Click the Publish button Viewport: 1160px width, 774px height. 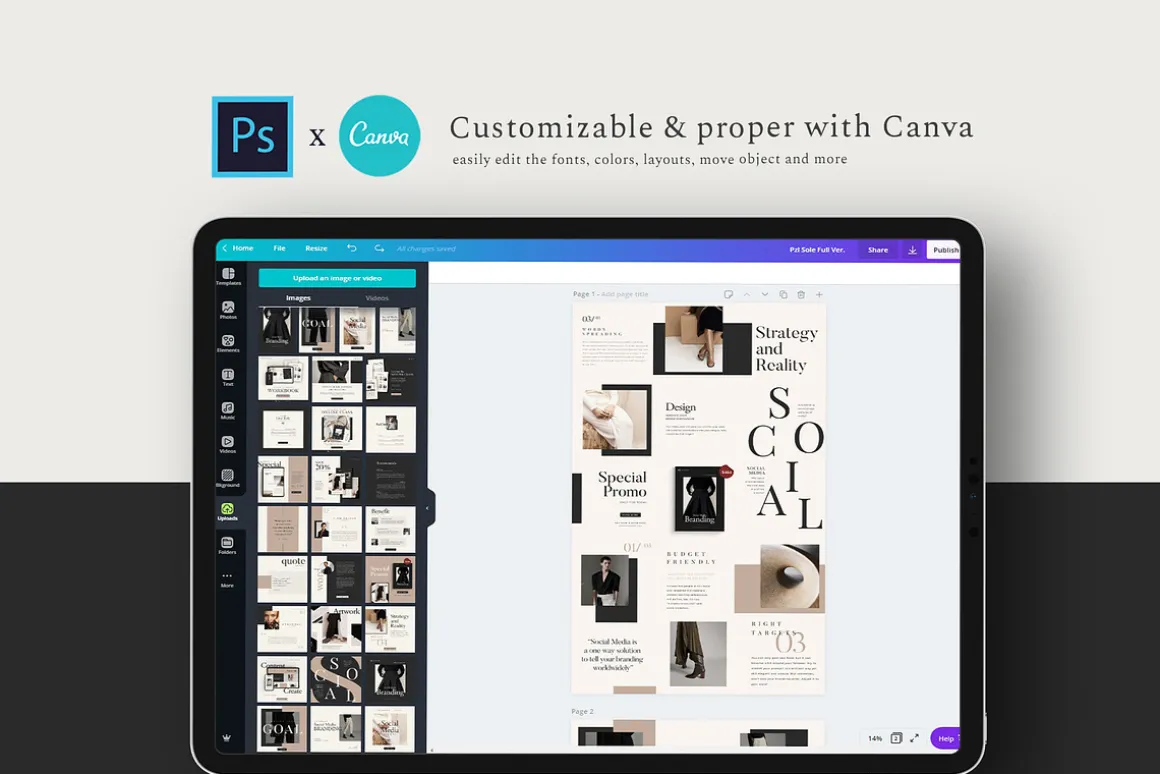pyautogui.click(x=944, y=250)
